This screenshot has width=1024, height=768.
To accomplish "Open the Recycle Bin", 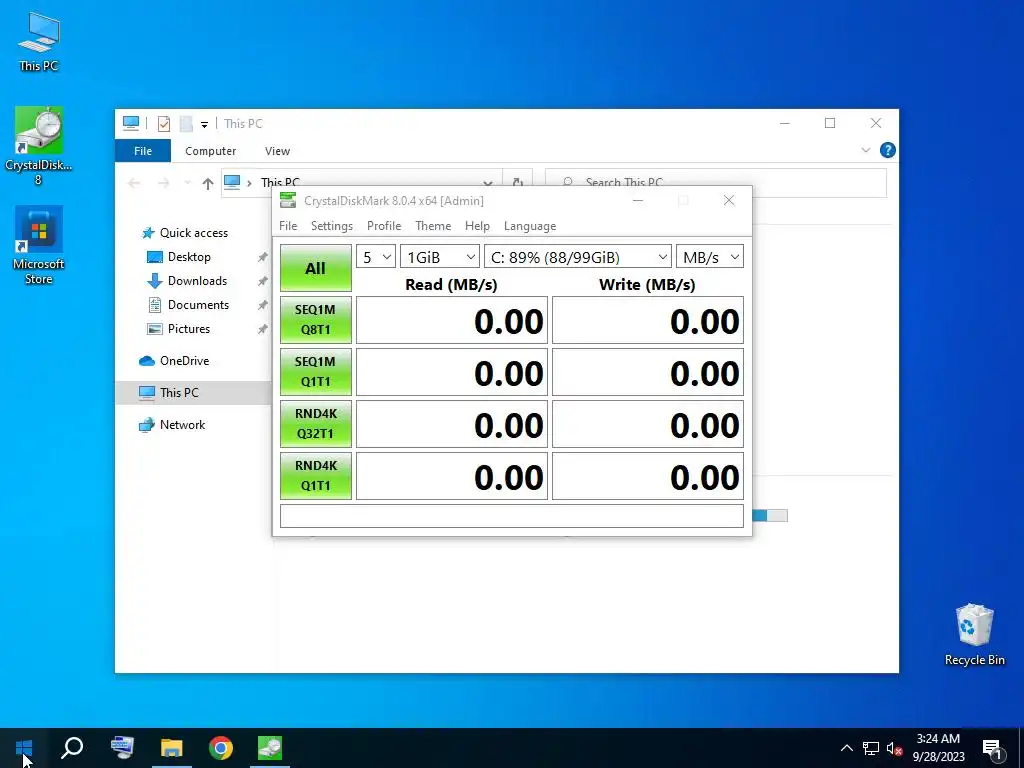I will [974, 635].
